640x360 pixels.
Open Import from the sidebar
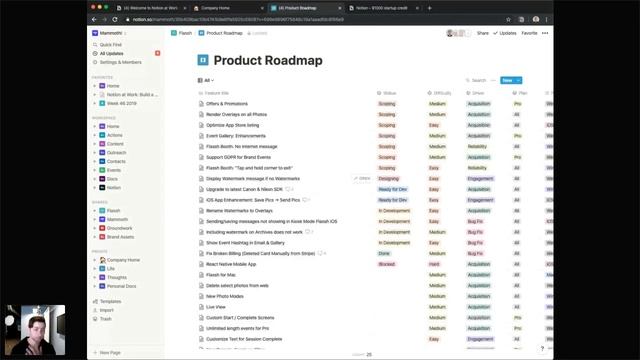107,310
